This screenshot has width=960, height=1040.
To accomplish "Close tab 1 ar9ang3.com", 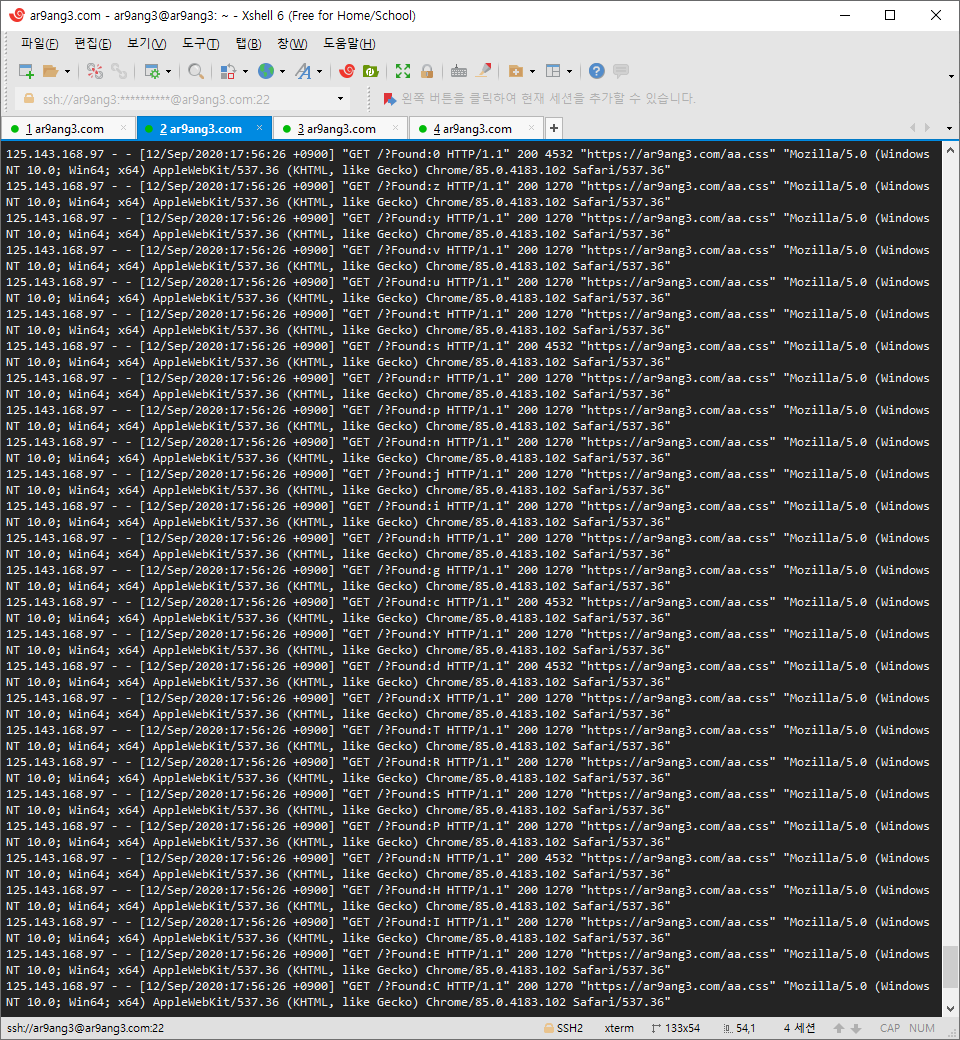I will click(x=123, y=128).
